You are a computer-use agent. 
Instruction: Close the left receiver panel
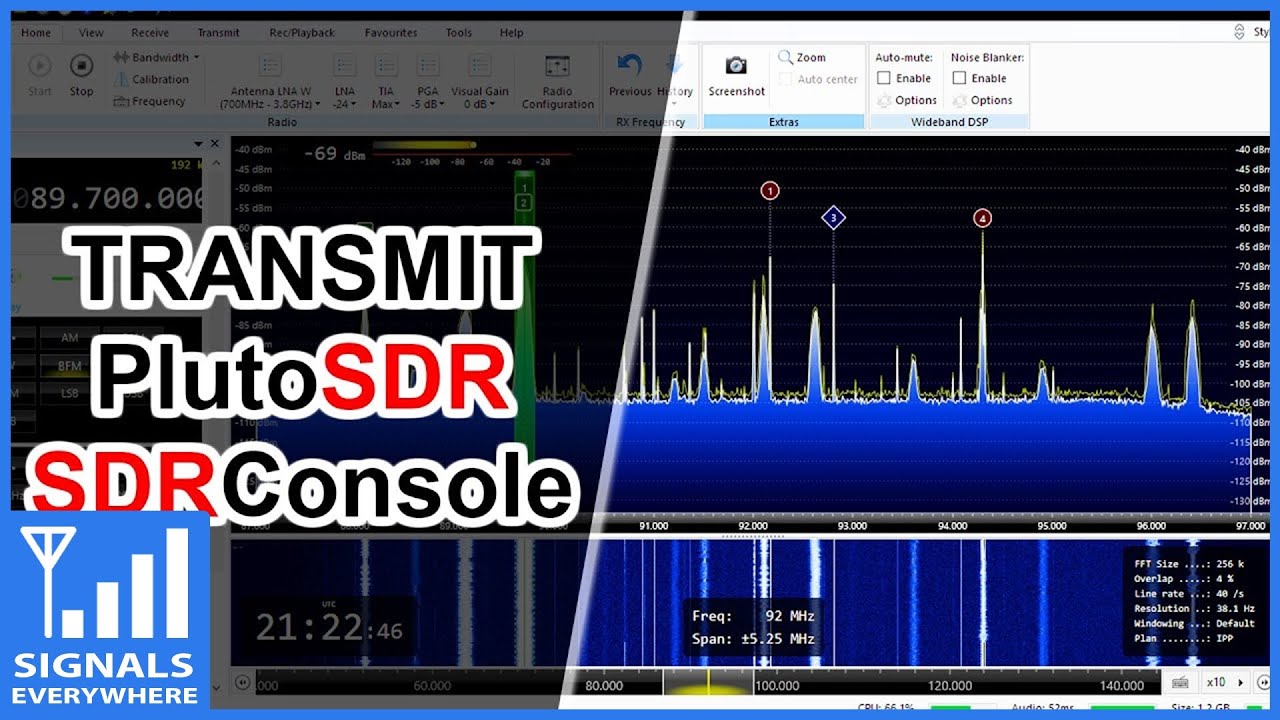[215, 144]
